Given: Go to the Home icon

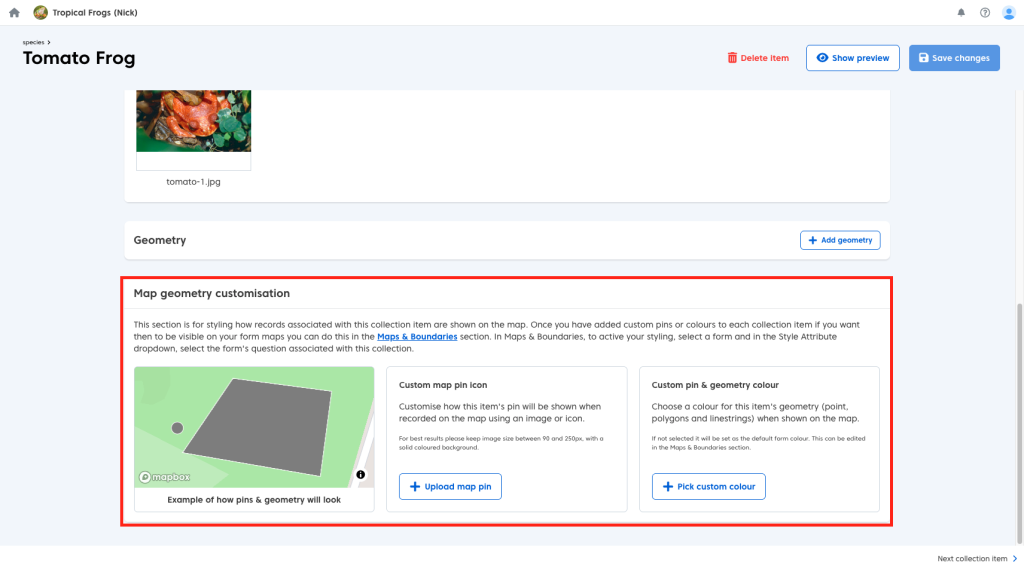Looking at the screenshot, I should (x=14, y=13).
